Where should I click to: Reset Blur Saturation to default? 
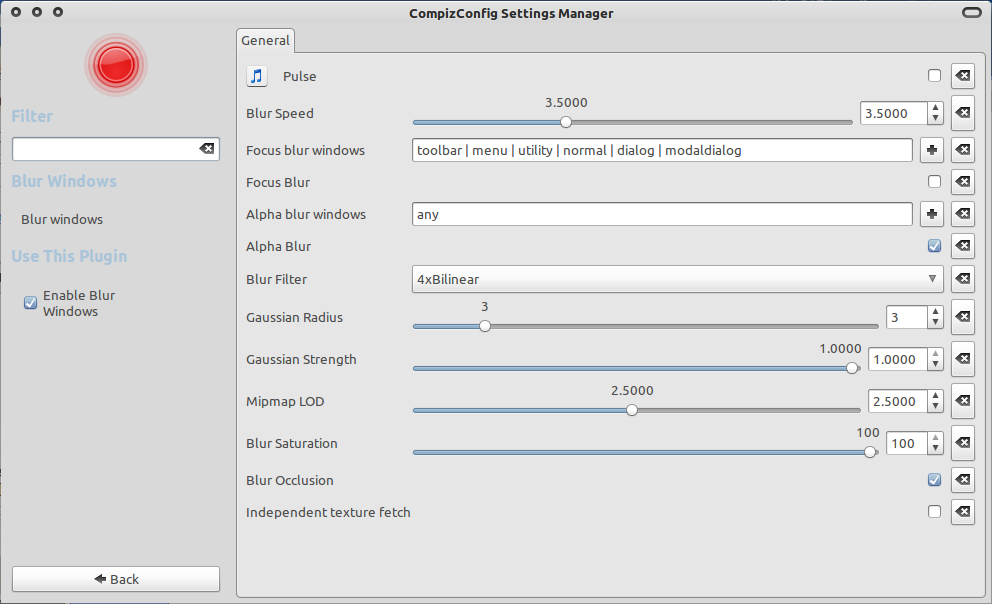(962, 443)
